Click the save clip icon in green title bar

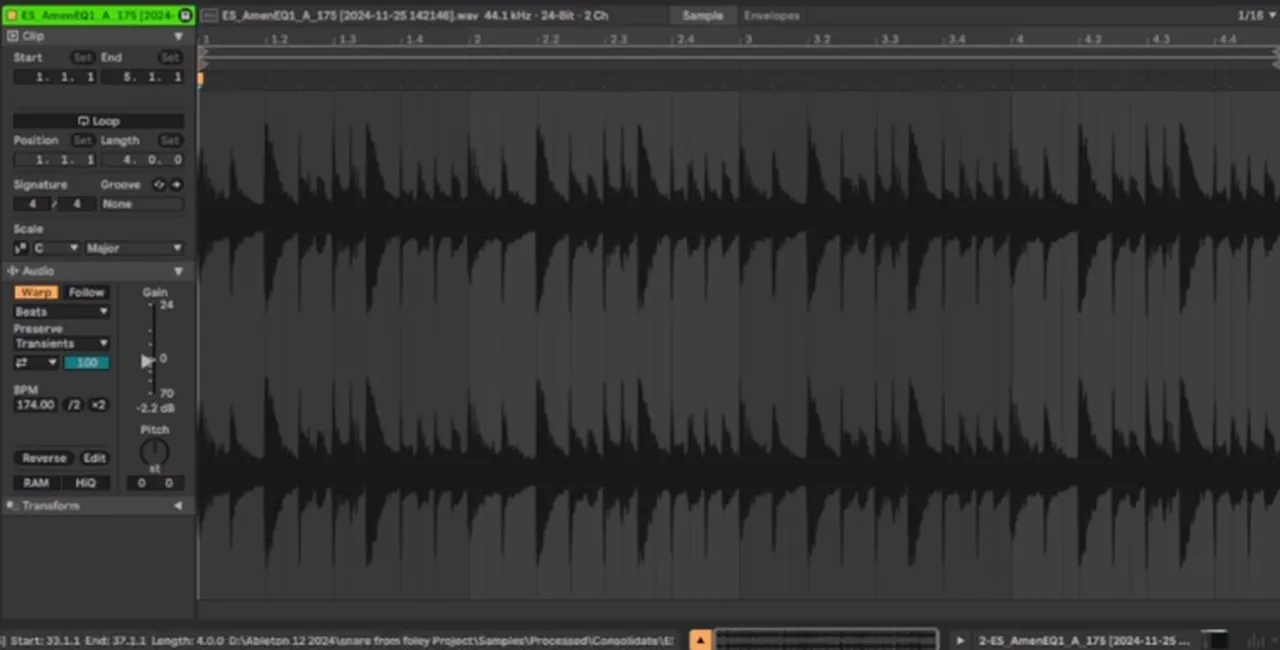[185, 15]
